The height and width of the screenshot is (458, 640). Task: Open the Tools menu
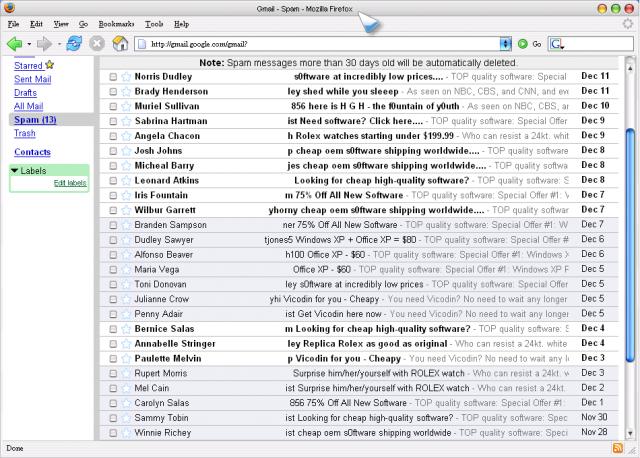coord(154,24)
